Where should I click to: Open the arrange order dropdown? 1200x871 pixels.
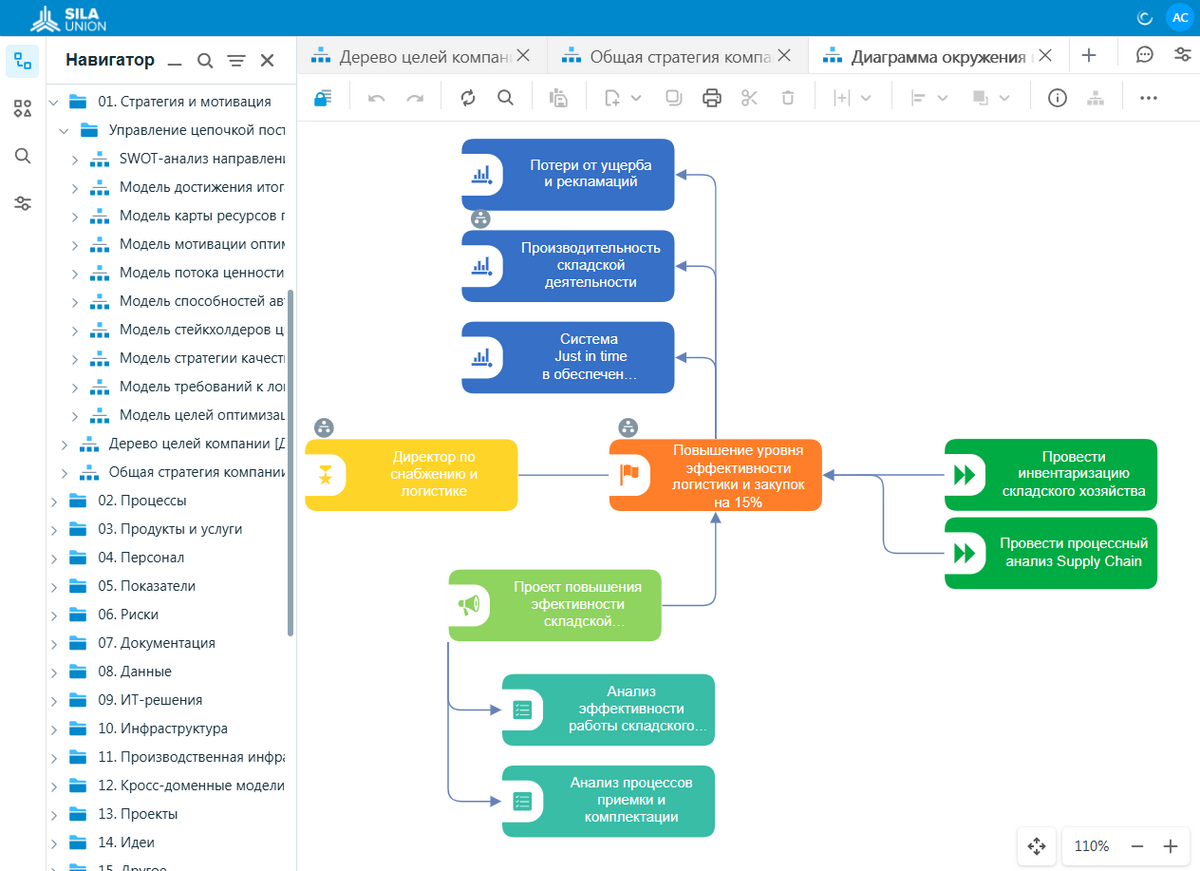click(991, 98)
